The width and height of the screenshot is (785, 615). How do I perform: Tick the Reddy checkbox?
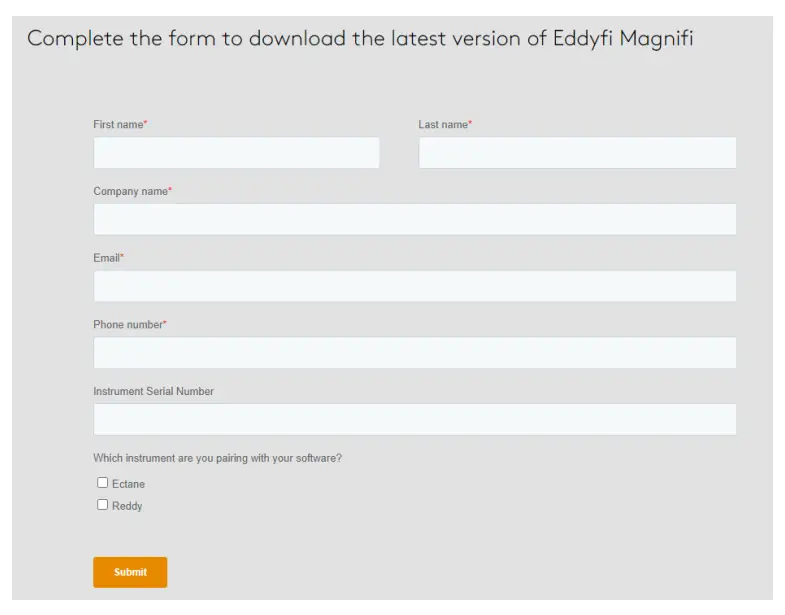tap(102, 505)
